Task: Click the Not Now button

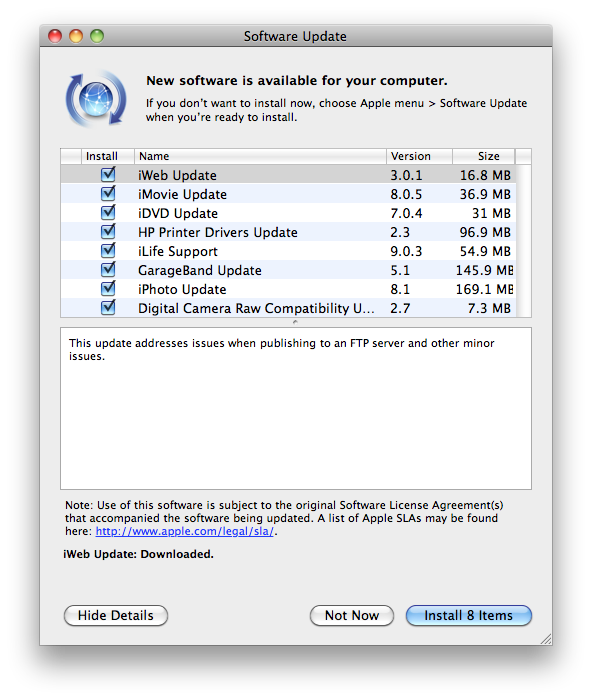Action: (352, 615)
